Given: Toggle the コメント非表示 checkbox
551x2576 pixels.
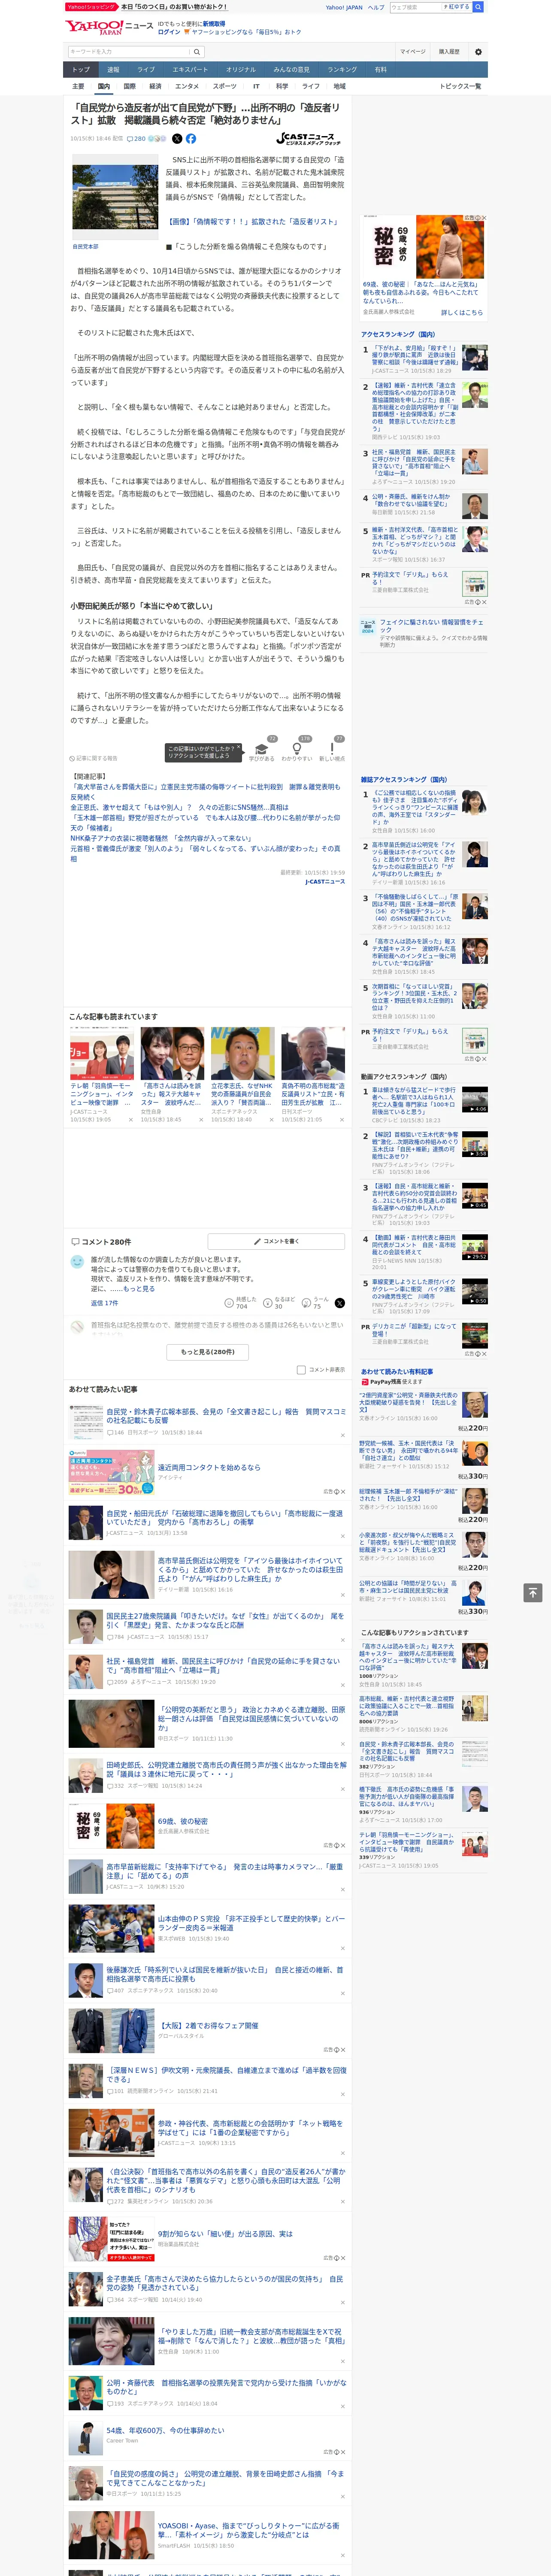Looking at the screenshot, I should tap(301, 1370).
